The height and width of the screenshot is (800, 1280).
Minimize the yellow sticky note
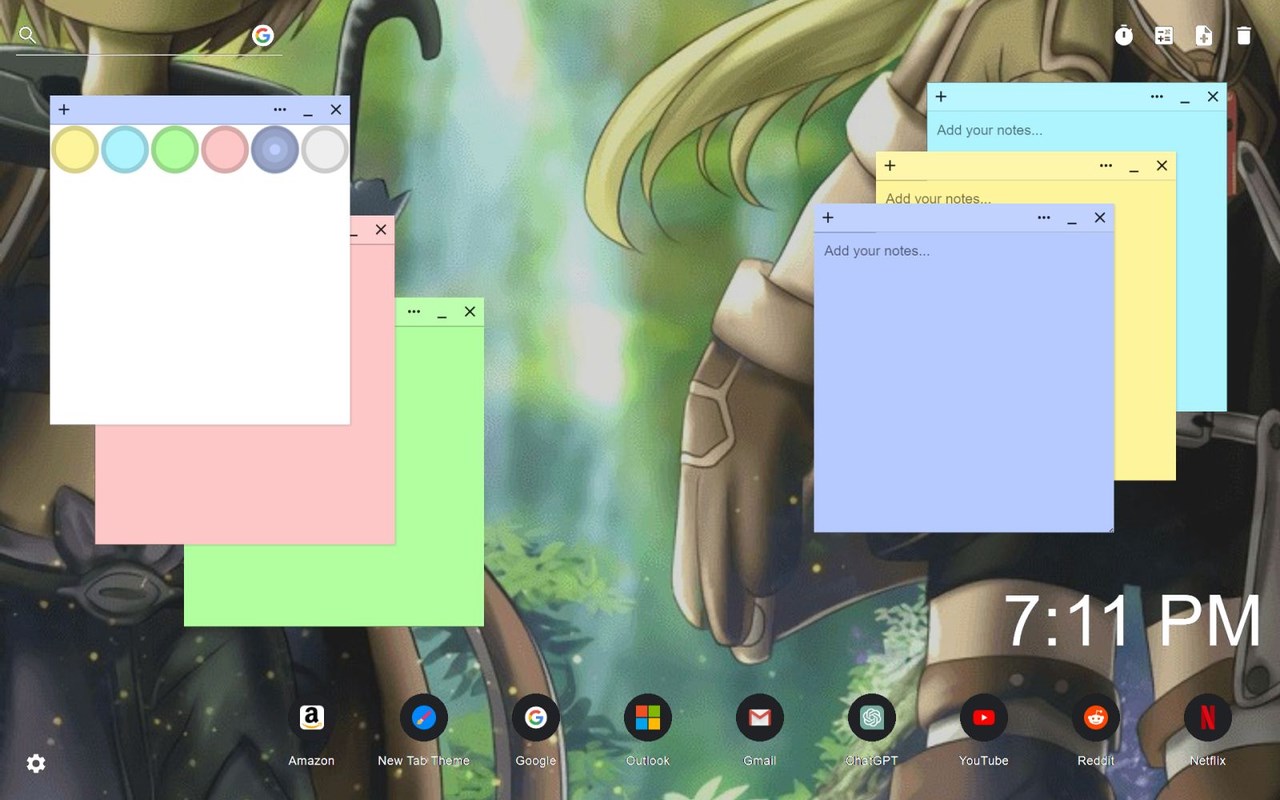pos(1134,168)
